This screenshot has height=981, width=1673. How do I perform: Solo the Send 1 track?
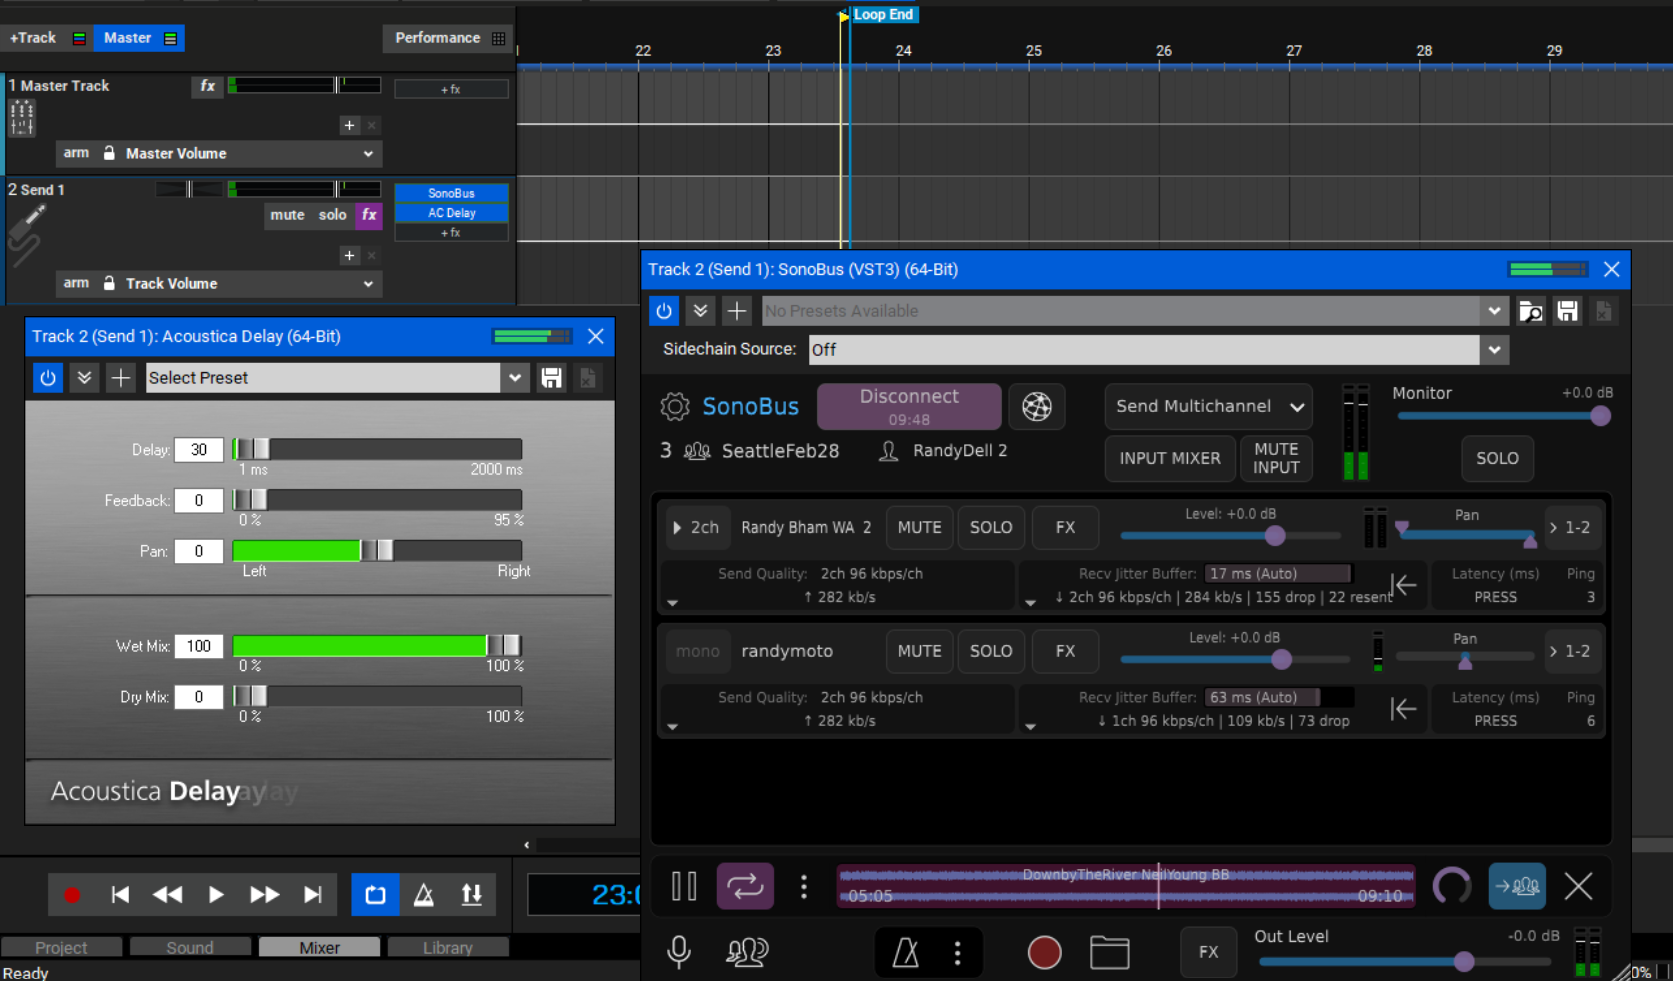333,215
